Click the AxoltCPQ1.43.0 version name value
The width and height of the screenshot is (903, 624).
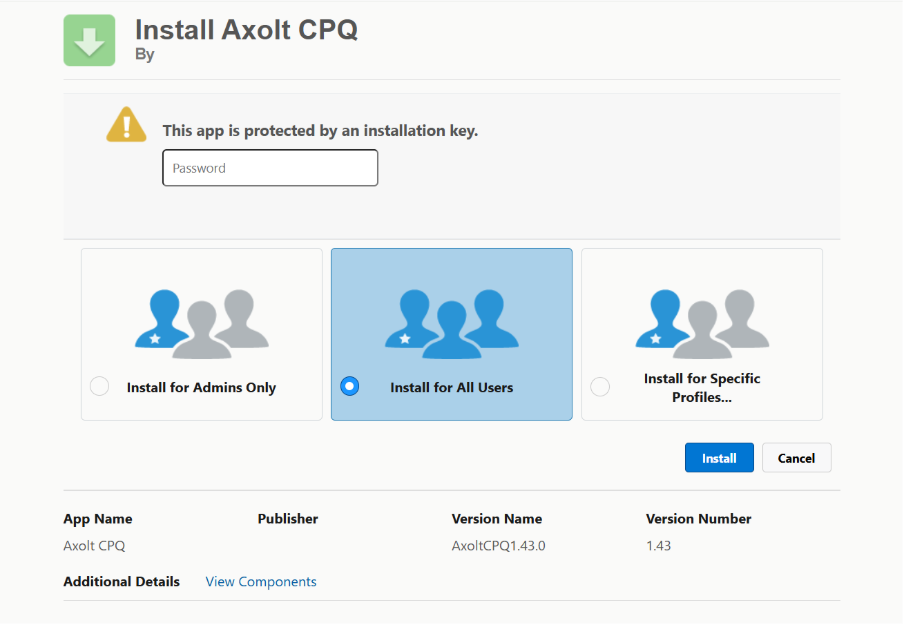tap(499, 546)
